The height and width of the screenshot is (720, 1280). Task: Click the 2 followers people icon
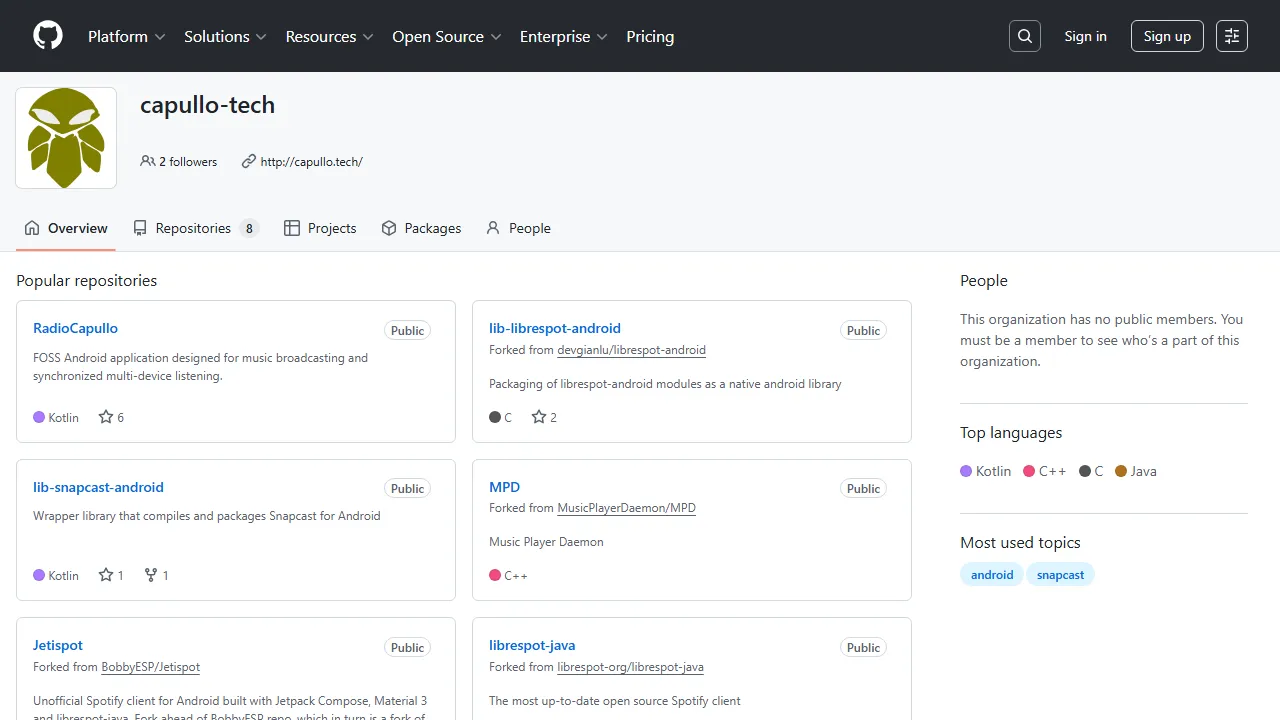click(x=148, y=161)
